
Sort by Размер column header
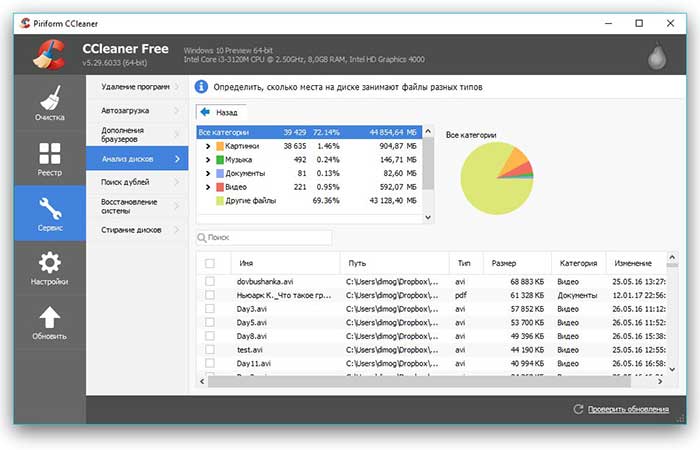[x=517, y=263]
